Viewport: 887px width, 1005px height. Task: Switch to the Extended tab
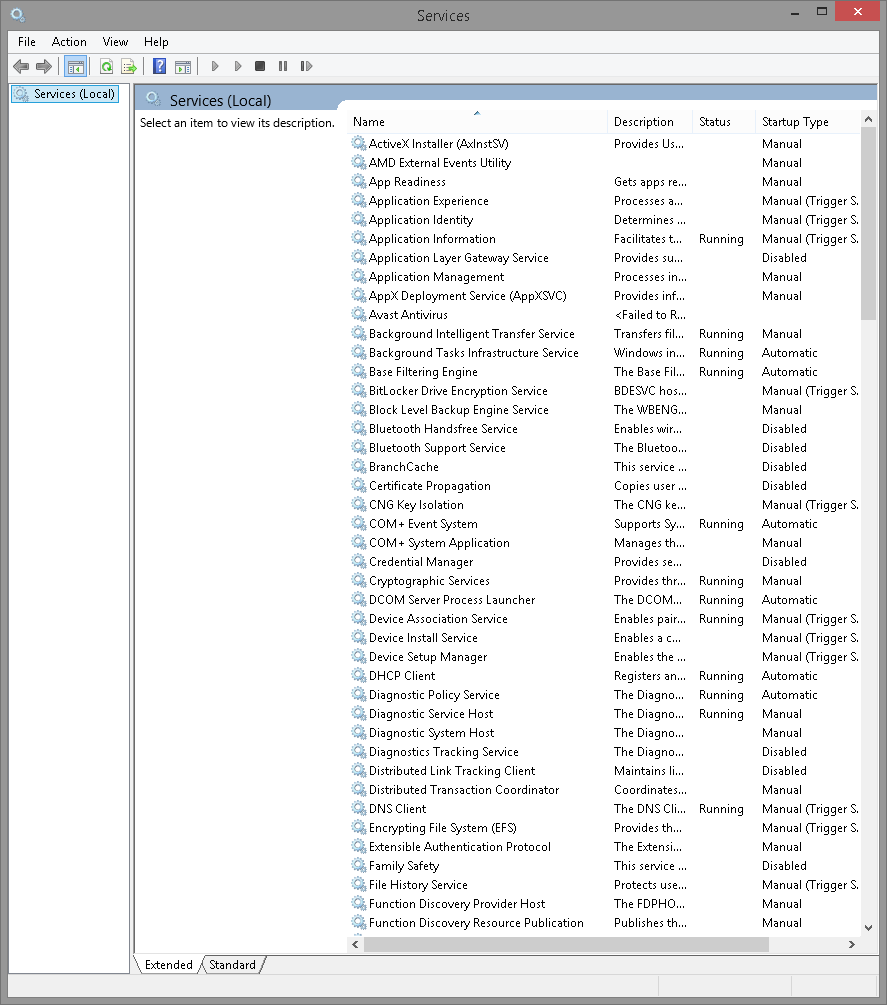[169, 965]
